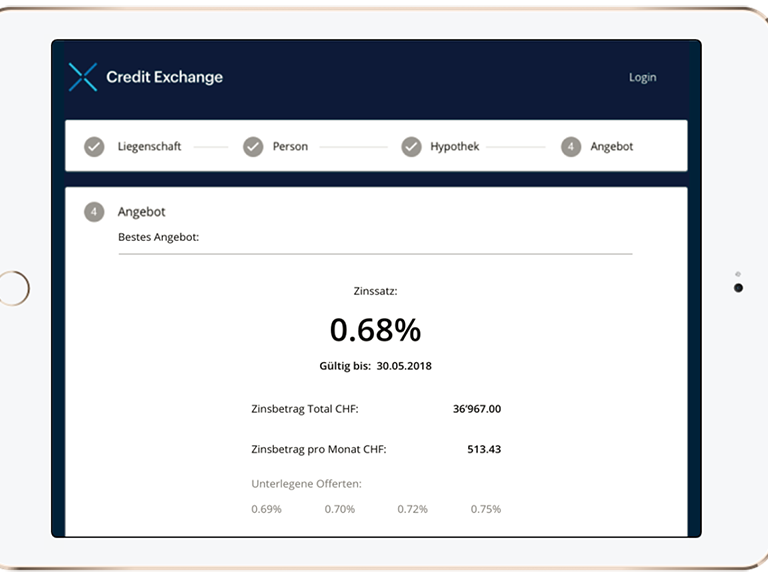Go to the Liegenschaft step
Viewport: 768px width, 577px height.
[149, 146]
